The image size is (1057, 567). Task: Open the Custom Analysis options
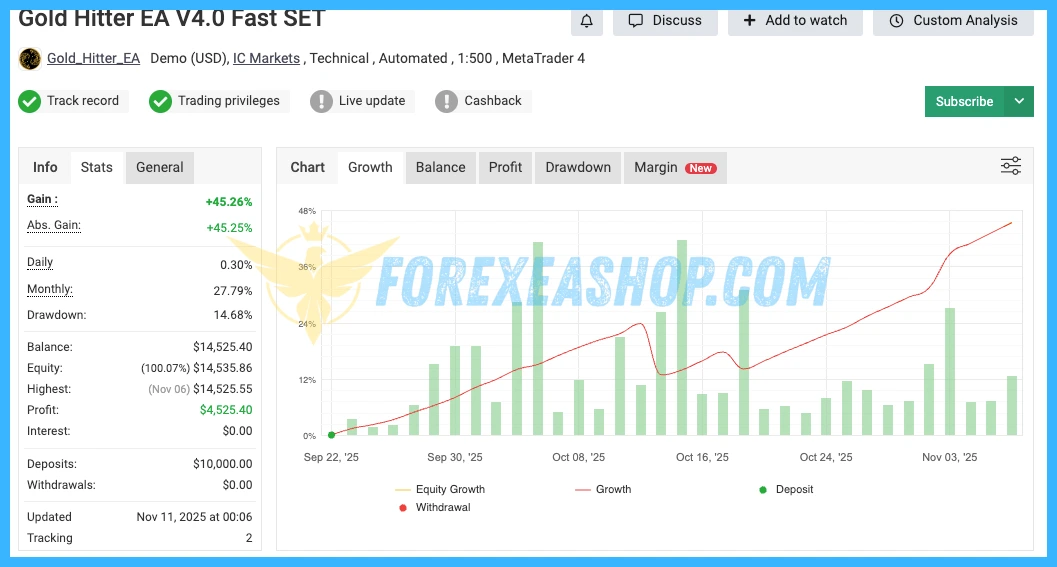click(952, 21)
